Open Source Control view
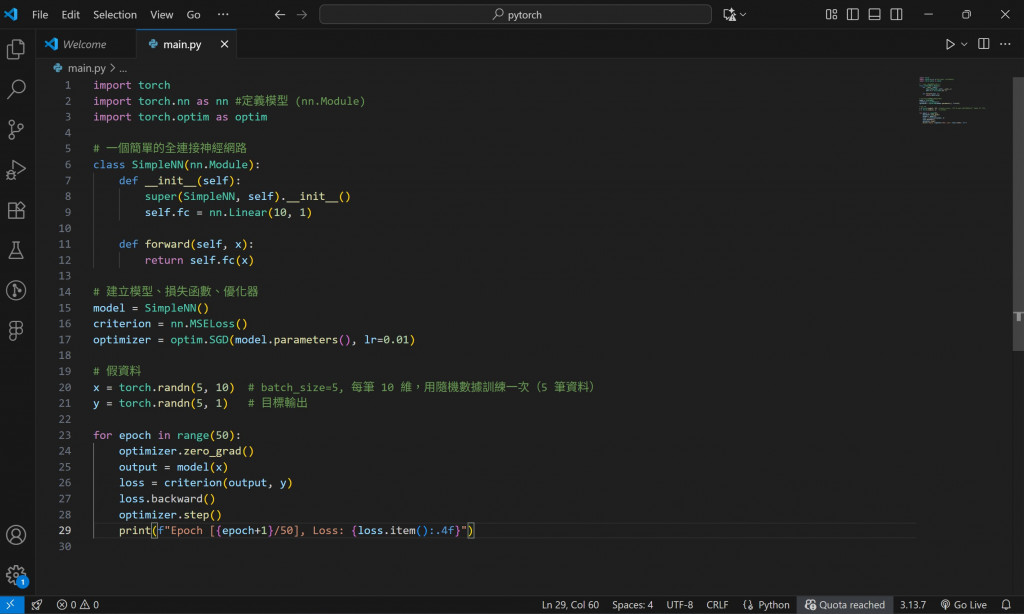Screen dimensions: 1024x614 click(x=16, y=129)
